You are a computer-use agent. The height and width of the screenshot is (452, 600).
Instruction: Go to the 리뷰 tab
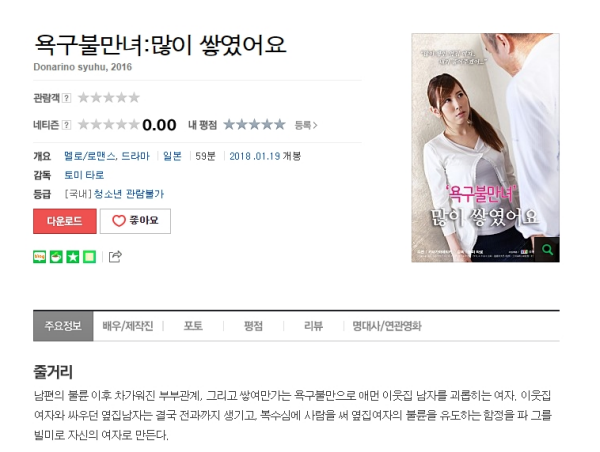(x=313, y=326)
